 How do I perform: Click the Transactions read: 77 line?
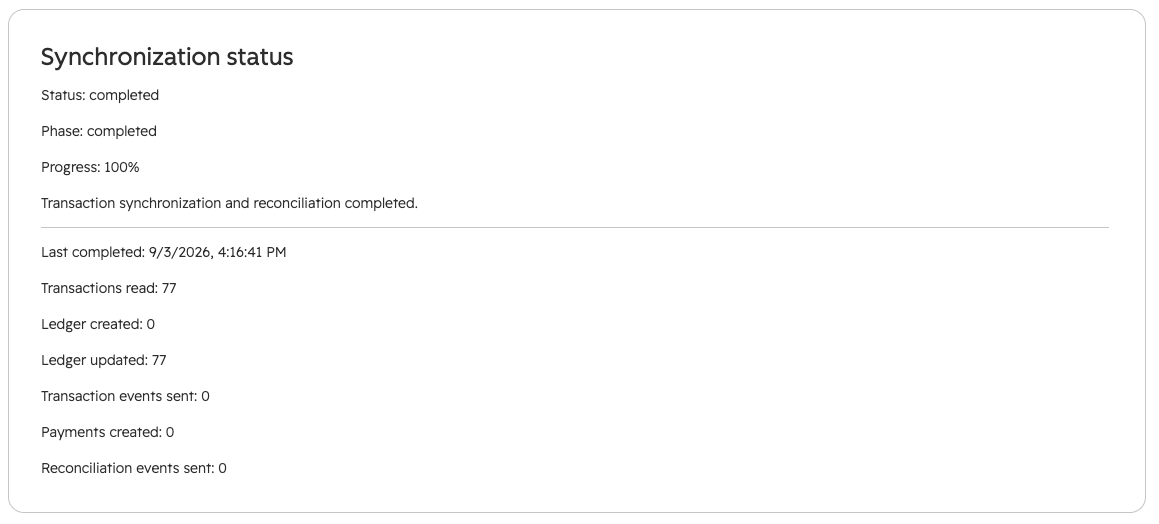point(109,288)
